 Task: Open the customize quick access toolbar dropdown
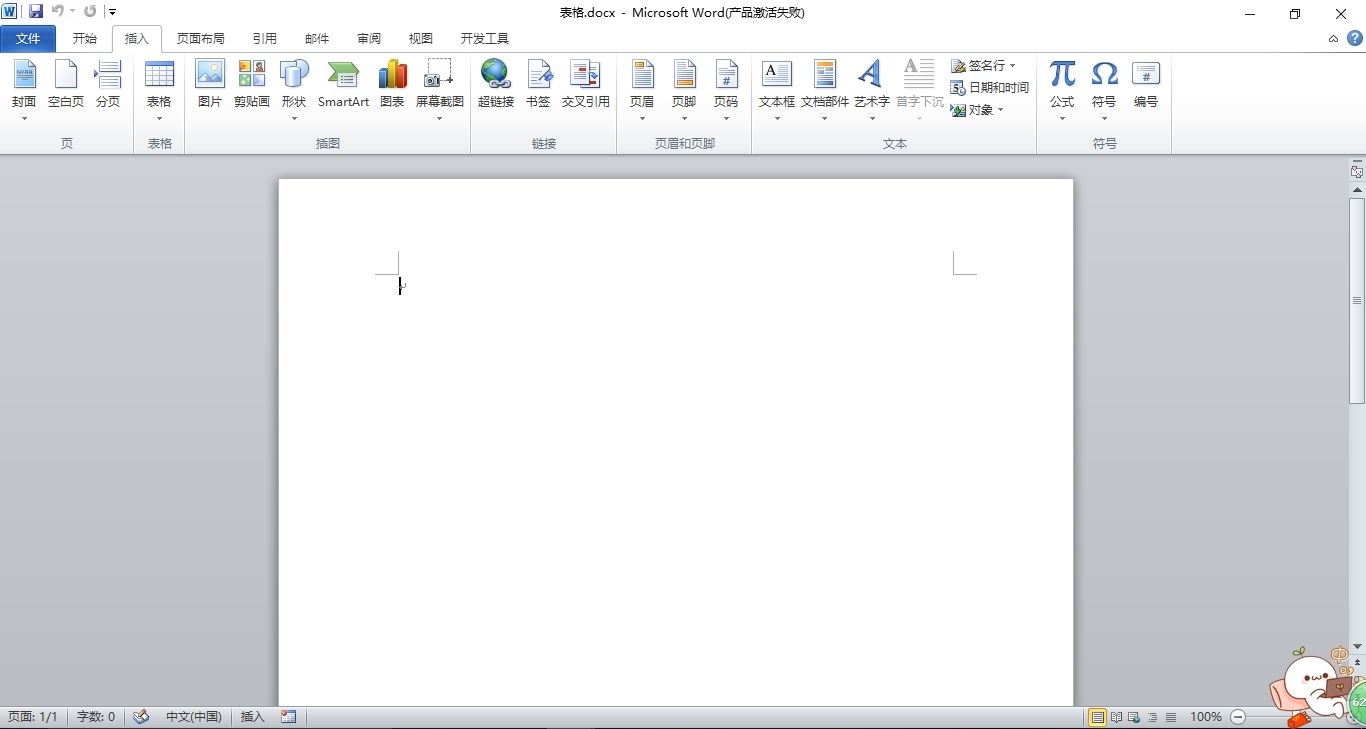click(x=112, y=12)
